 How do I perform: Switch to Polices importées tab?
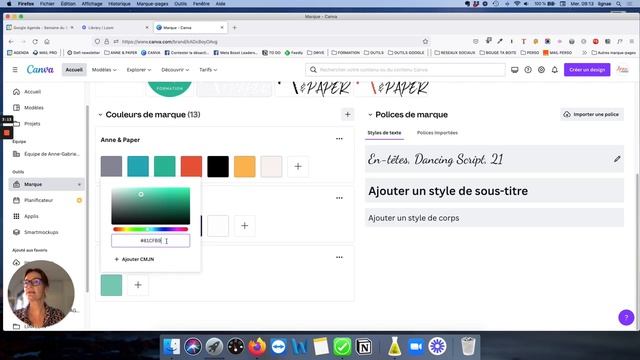pos(437,133)
